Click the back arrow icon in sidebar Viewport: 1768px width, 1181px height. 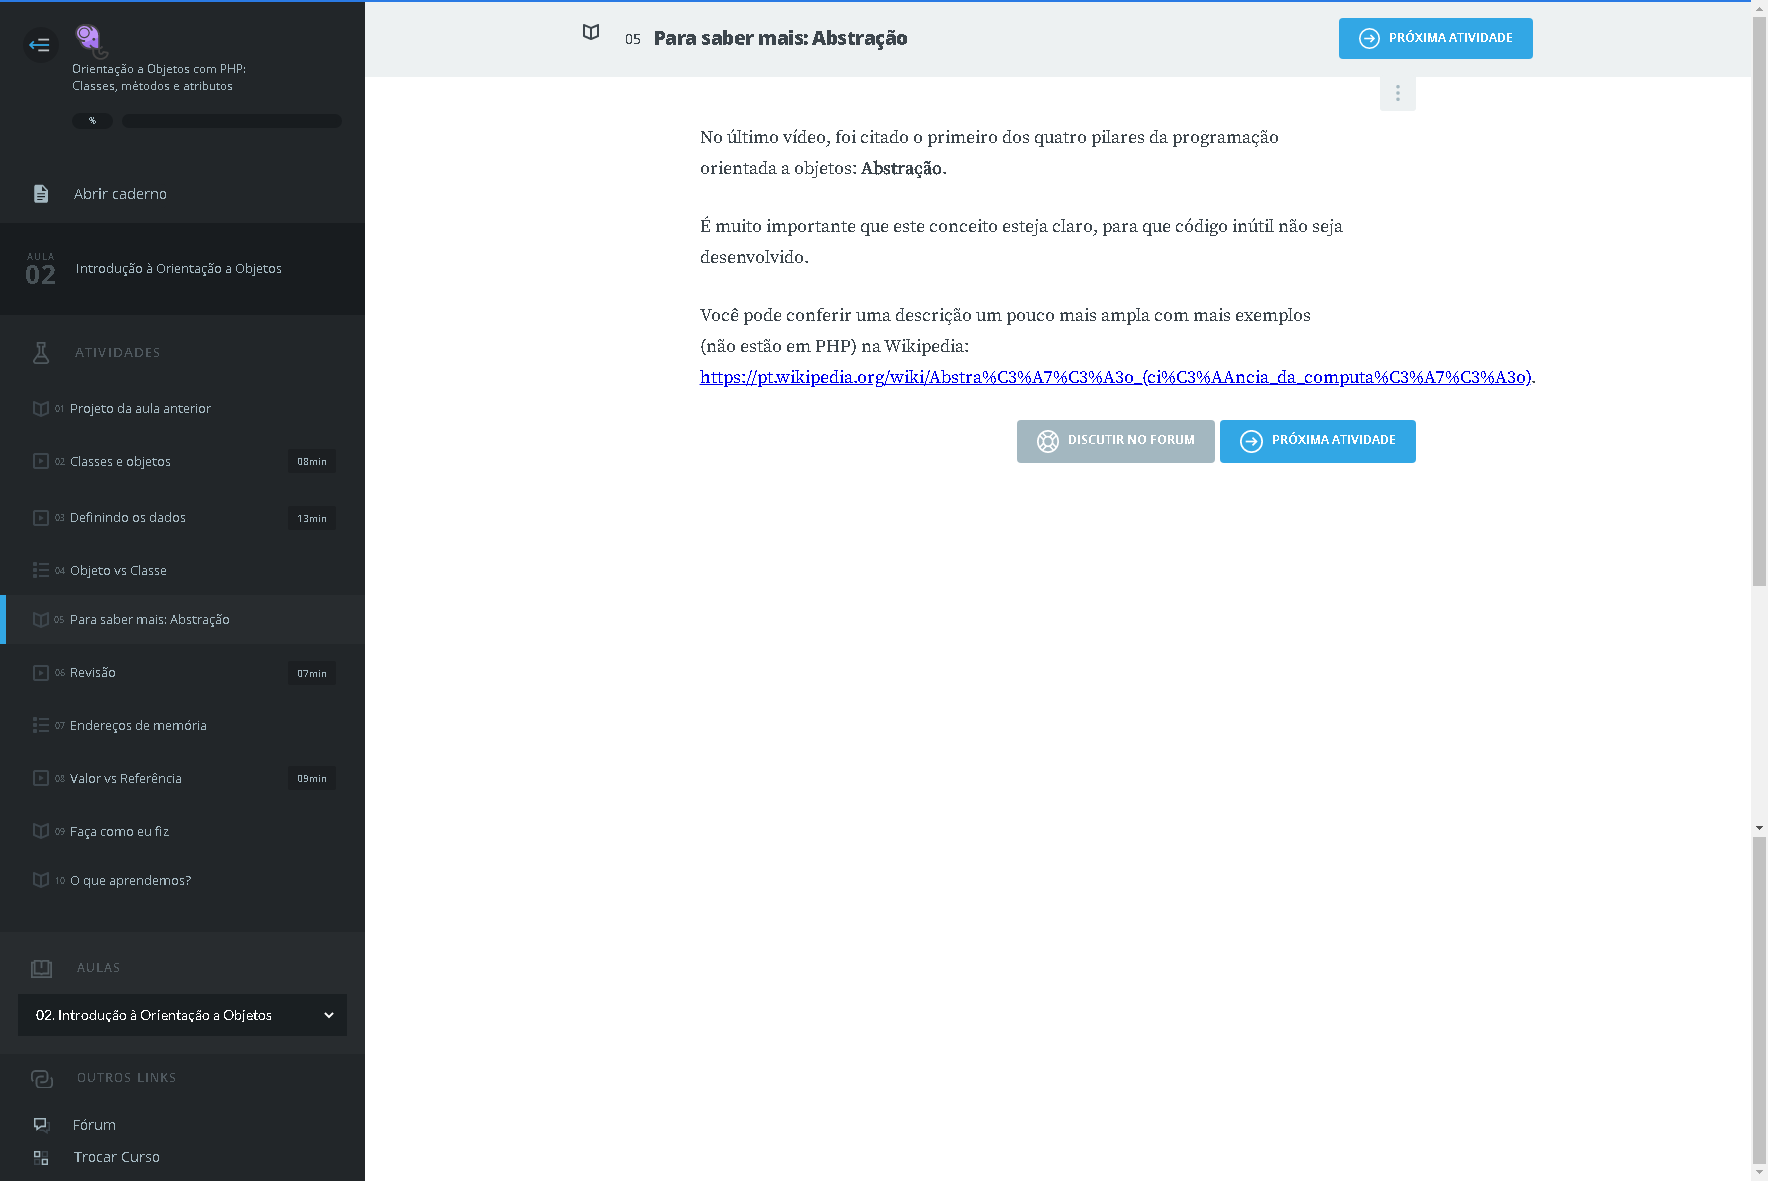click(x=40, y=45)
